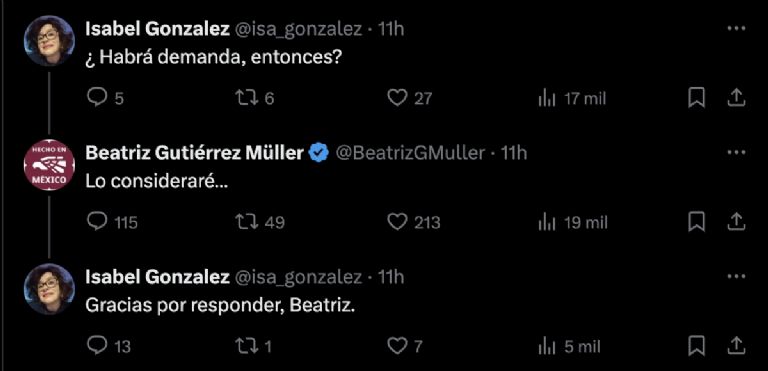Open Isabel Gonzalez avatar on the last tweet
The image size is (768, 371).
click(49, 289)
